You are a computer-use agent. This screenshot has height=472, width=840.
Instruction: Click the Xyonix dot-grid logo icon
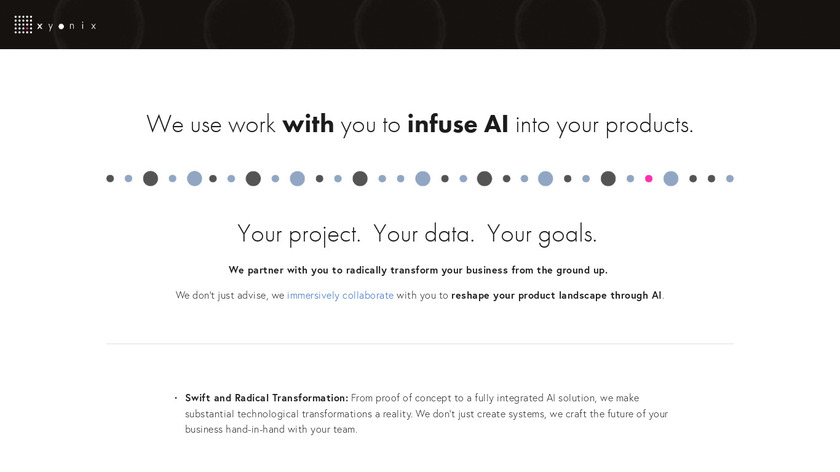[x=23, y=24]
